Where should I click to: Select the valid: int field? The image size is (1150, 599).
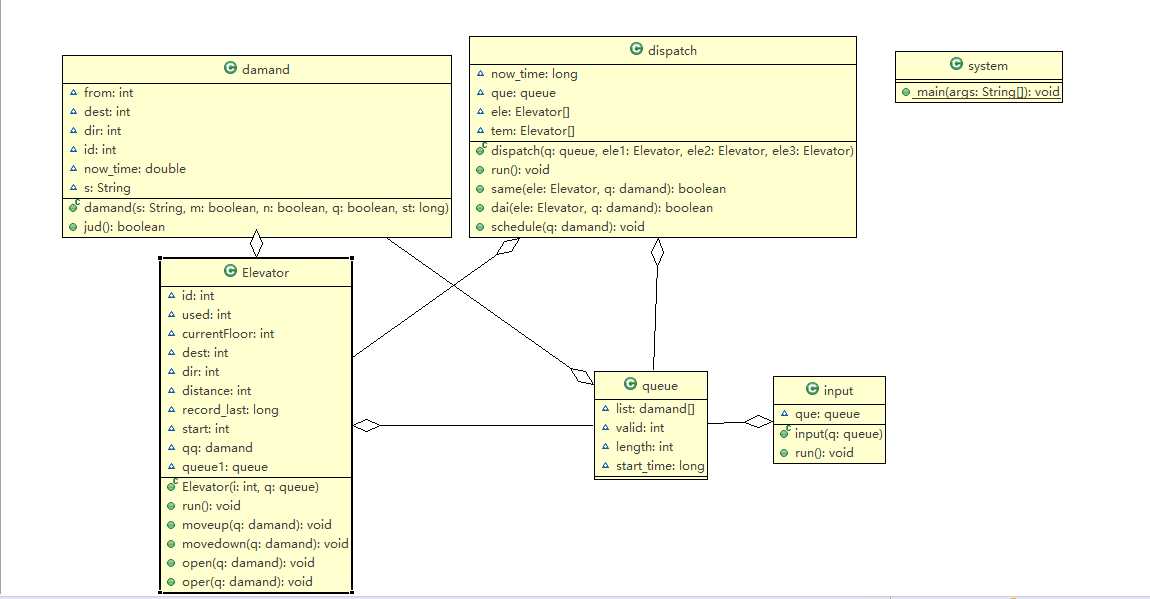coord(640,427)
